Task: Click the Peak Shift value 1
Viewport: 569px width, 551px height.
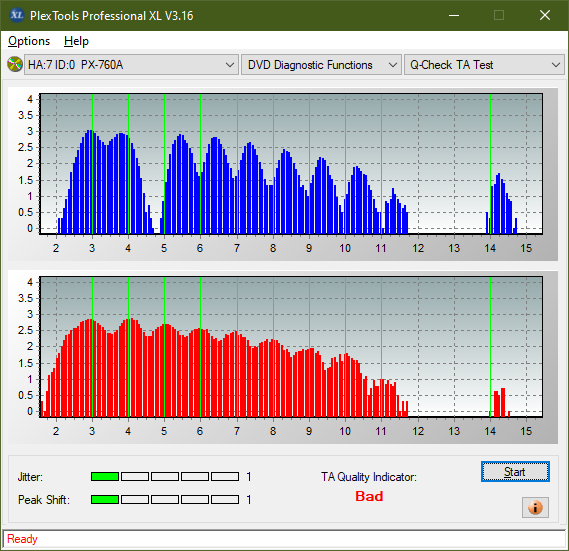Action: [x=249, y=499]
